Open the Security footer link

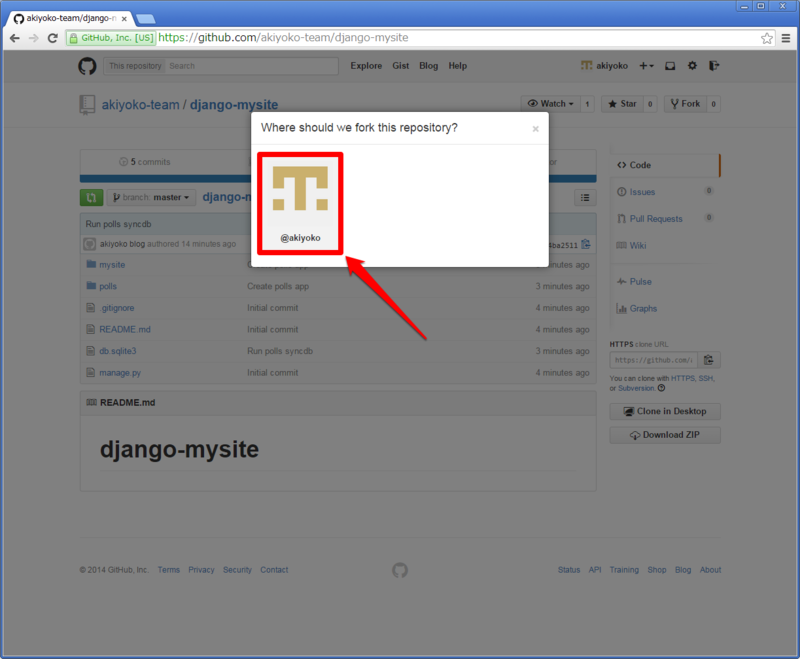point(237,570)
